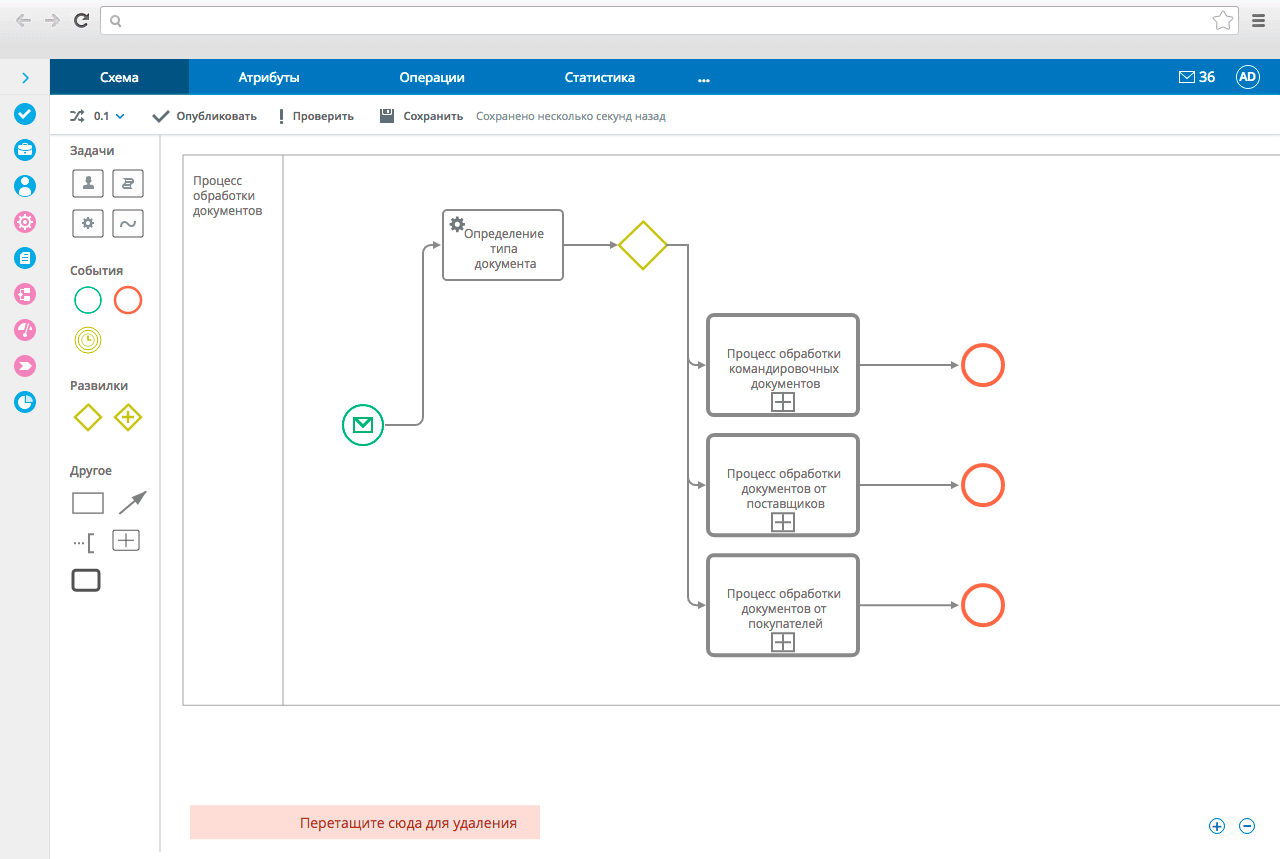Expand the left sidebar with chevron

coord(25,78)
